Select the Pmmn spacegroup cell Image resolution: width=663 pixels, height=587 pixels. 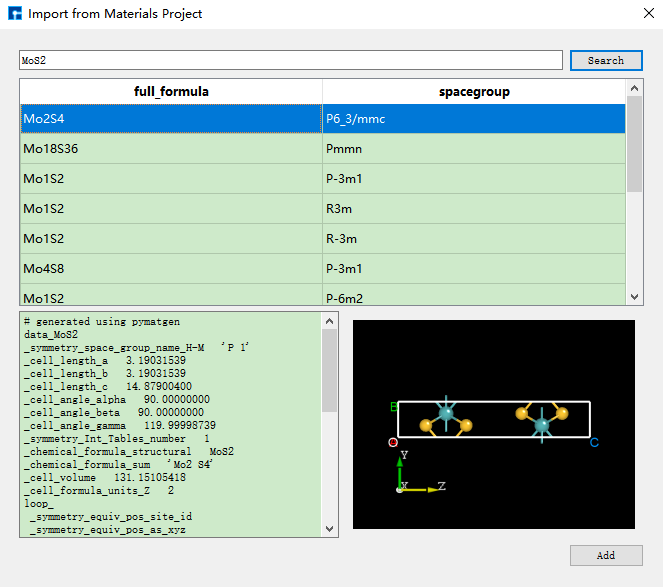click(474, 149)
